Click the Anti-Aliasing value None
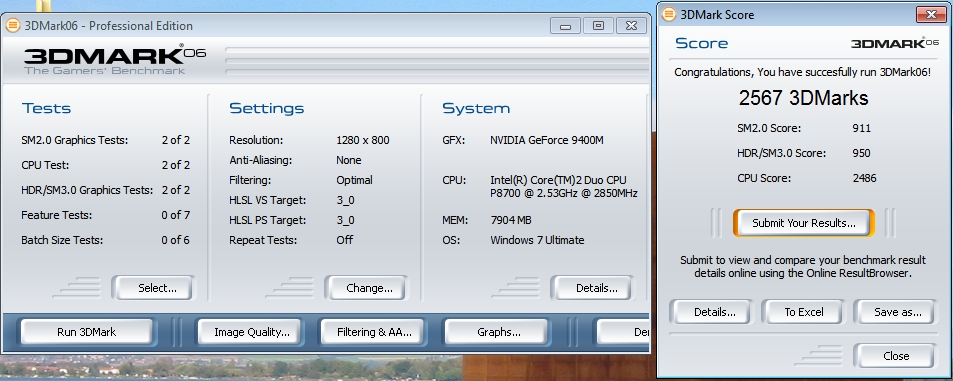 coord(349,160)
